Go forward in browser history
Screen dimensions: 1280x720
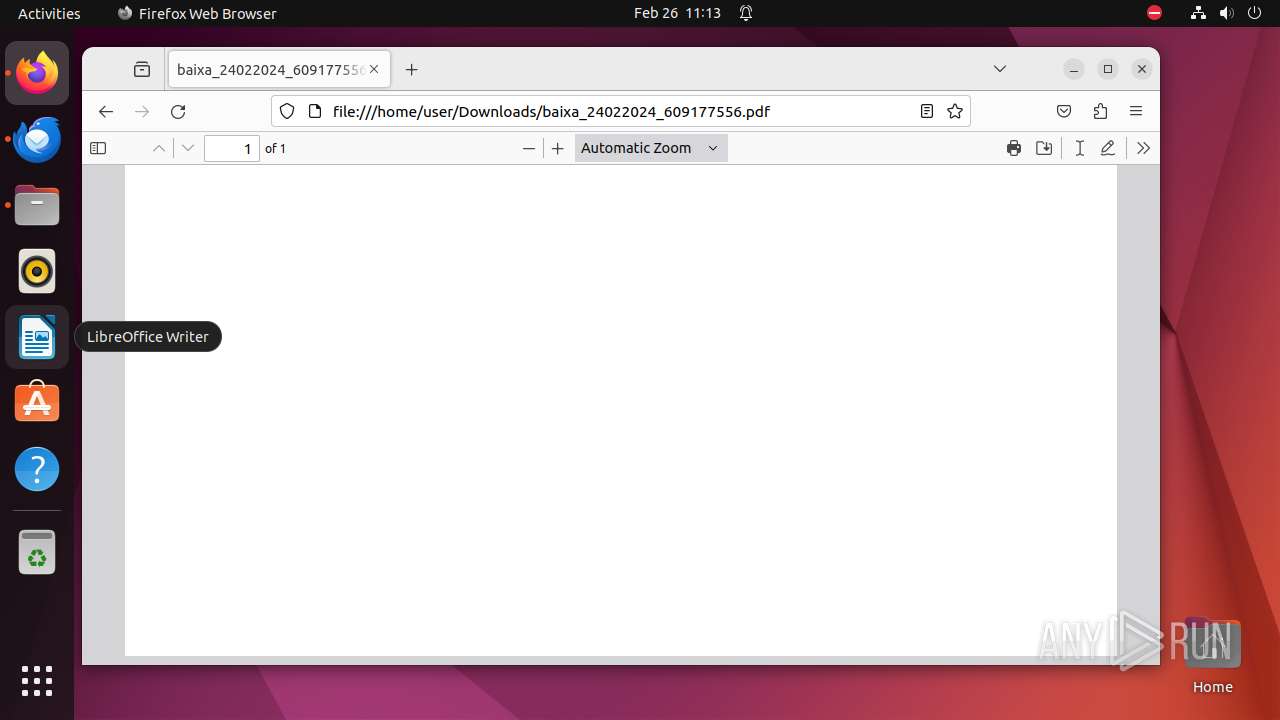(x=142, y=111)
